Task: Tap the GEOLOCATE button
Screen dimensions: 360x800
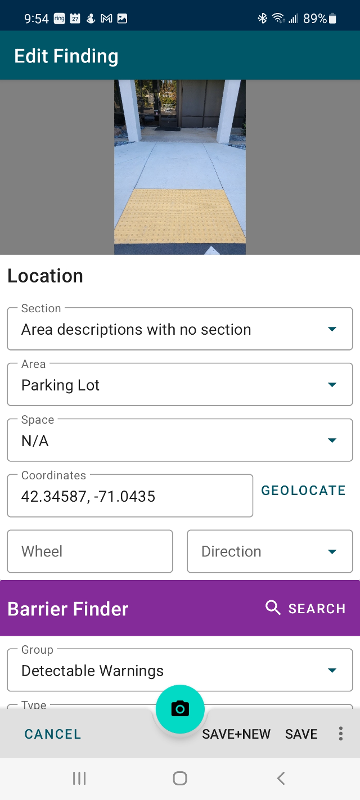Action: (303, 491)
